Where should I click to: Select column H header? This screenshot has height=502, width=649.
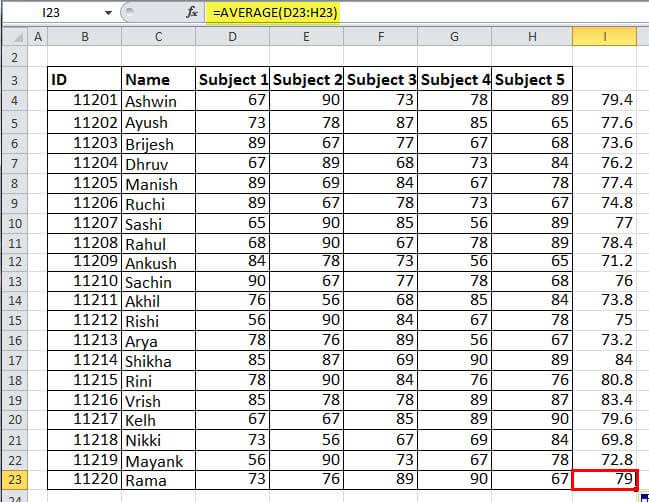click(532, 37)
